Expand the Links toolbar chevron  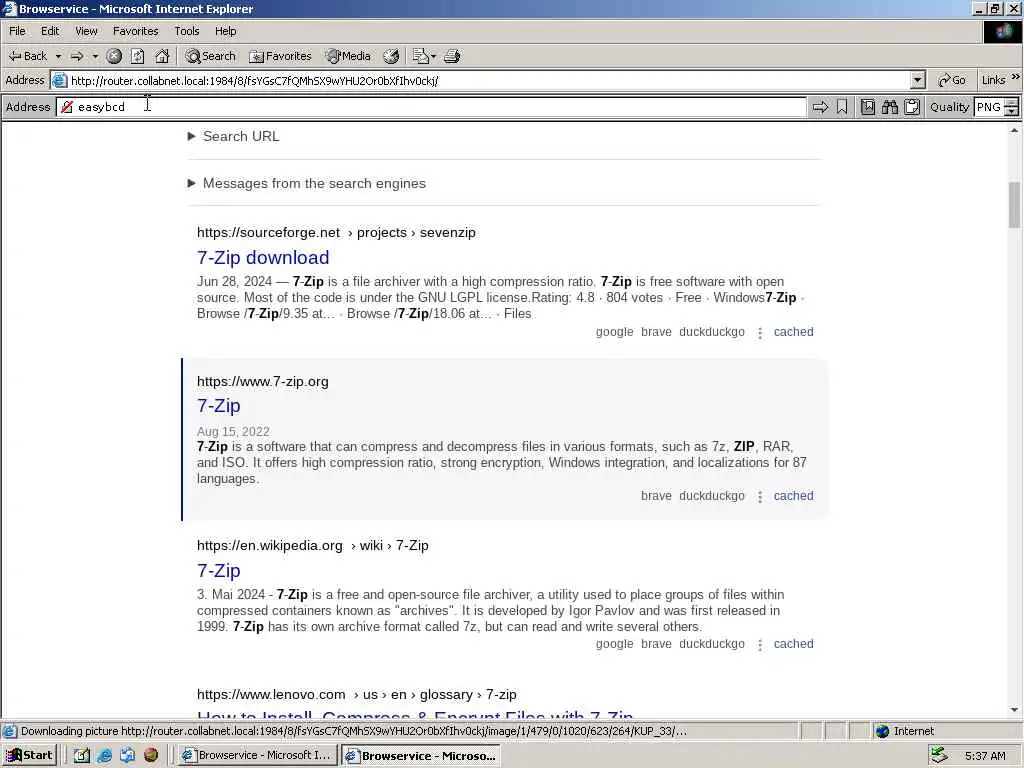click(x=1016, y=77)
